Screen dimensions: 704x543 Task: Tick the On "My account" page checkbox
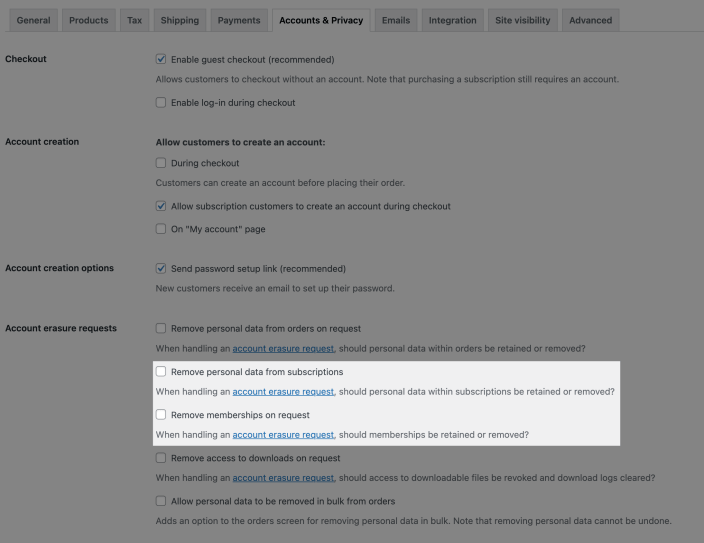[161, 229]
